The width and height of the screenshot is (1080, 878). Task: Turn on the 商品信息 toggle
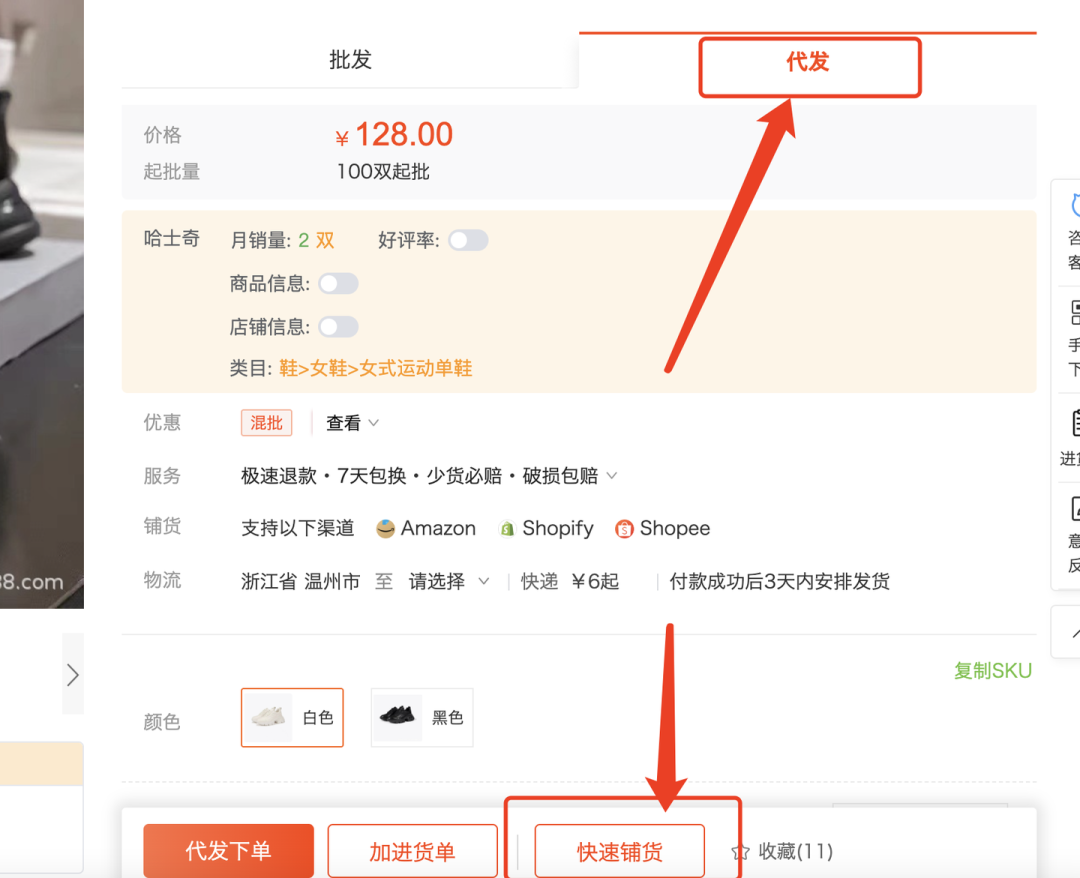click(338, 283)
